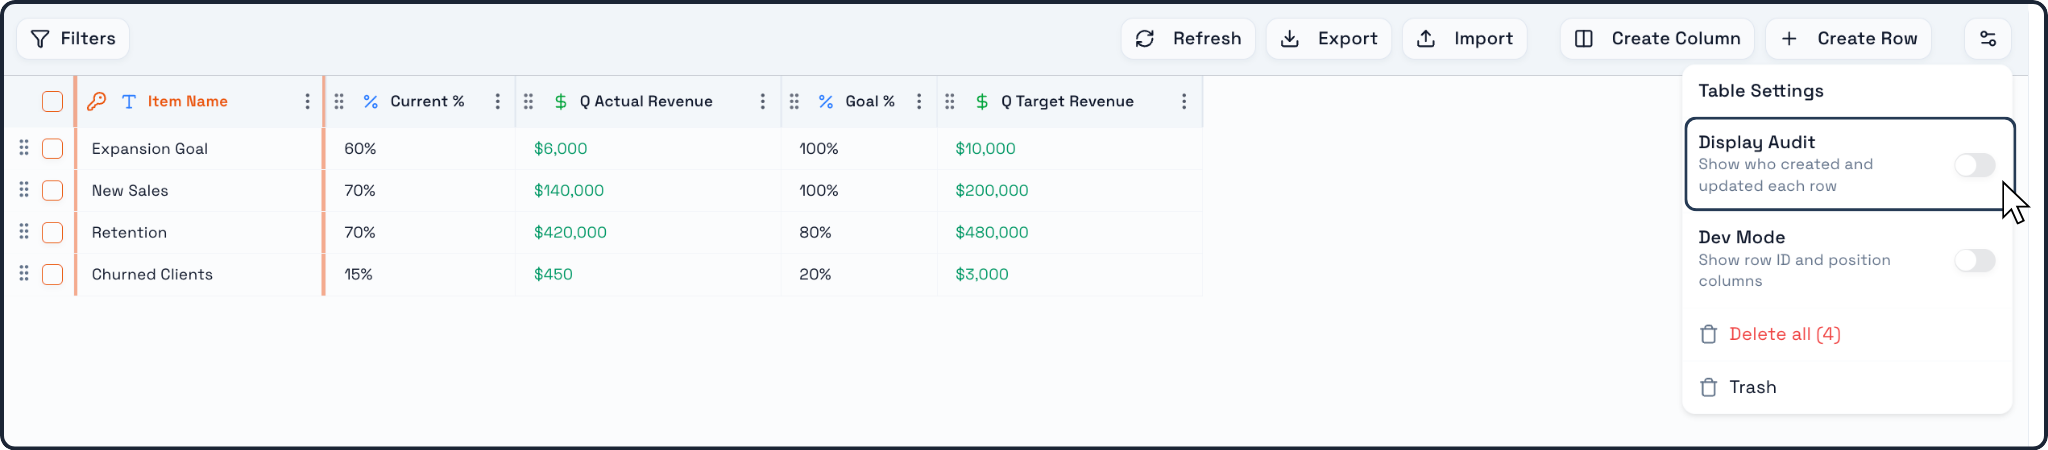Open the Goal % column three-dot menu

919,101
